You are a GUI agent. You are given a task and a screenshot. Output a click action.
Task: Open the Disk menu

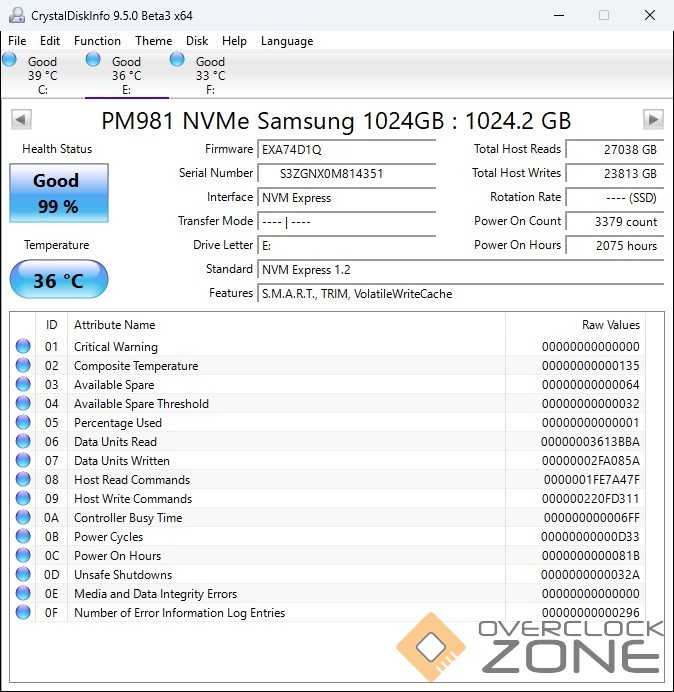(197, 41)
